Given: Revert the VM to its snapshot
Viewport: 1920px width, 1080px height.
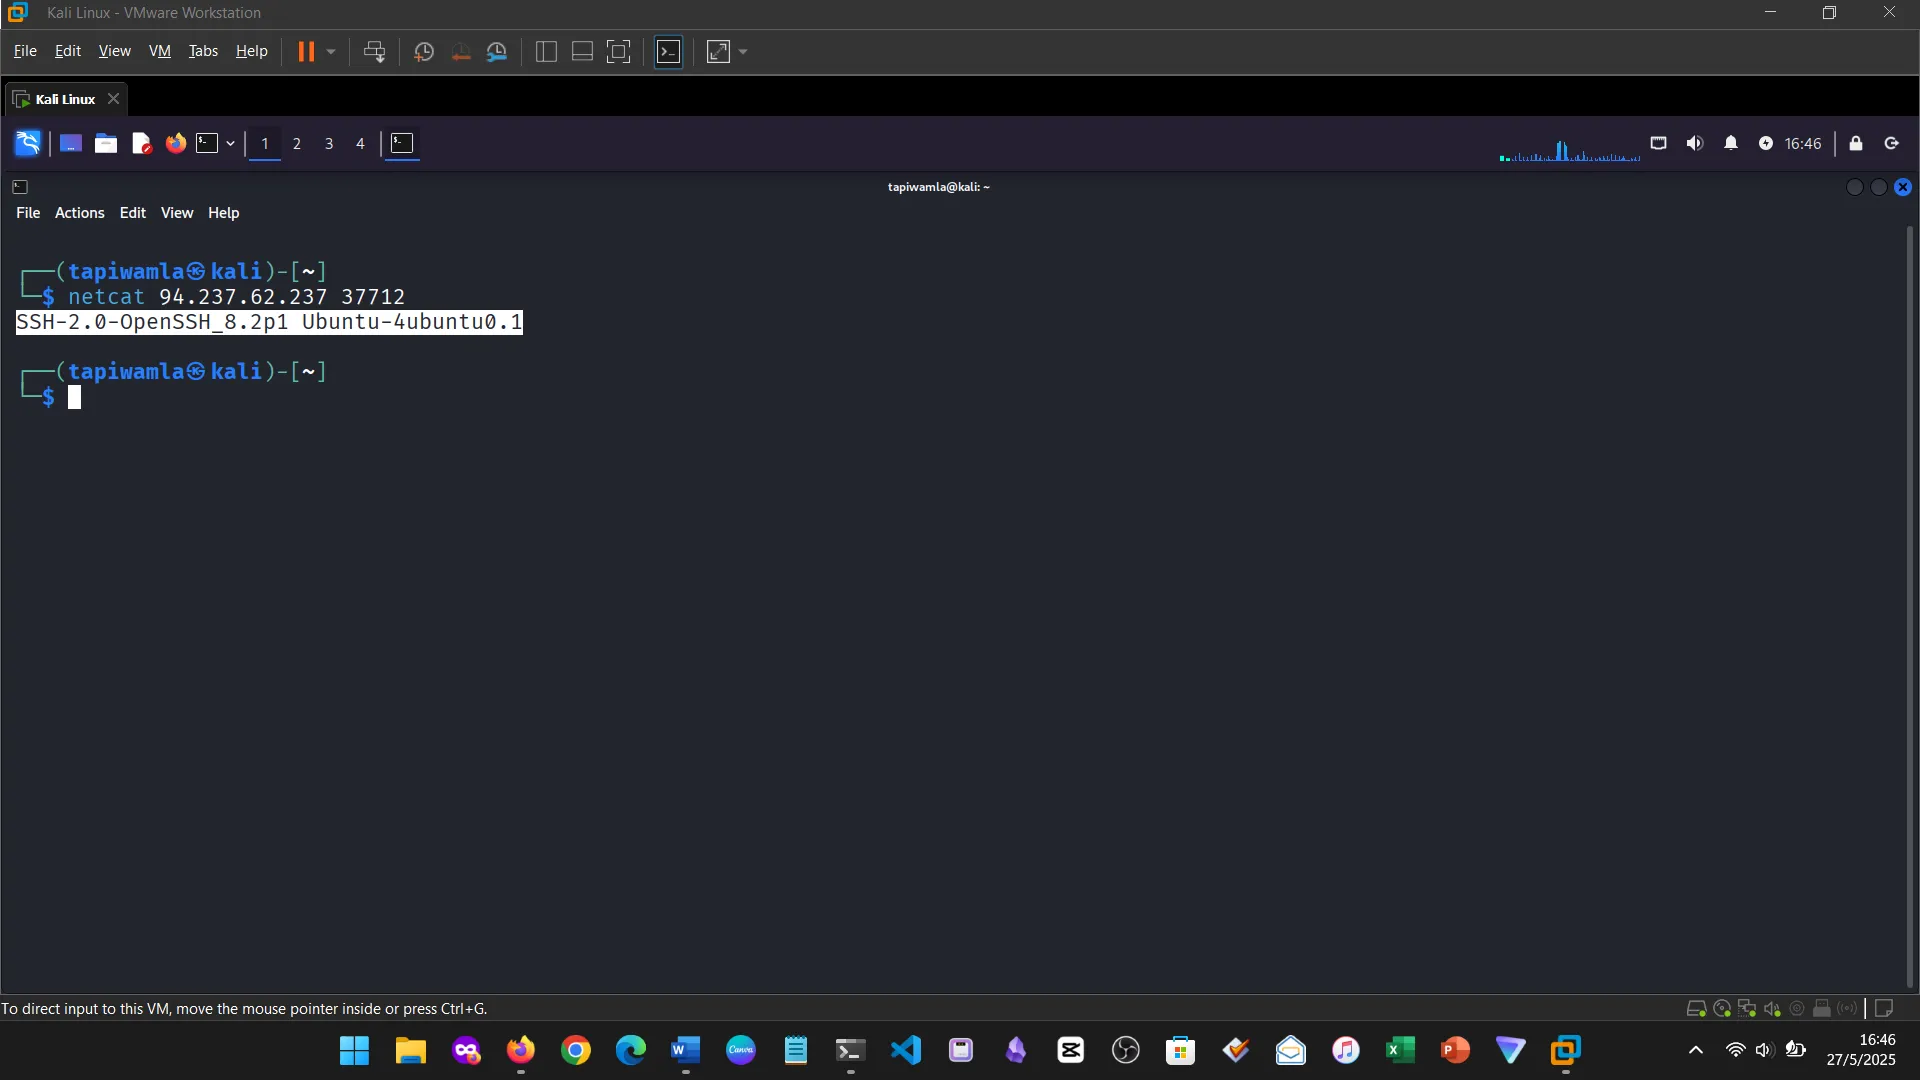Looking at the screenshot, I should [x=460, y=51].
